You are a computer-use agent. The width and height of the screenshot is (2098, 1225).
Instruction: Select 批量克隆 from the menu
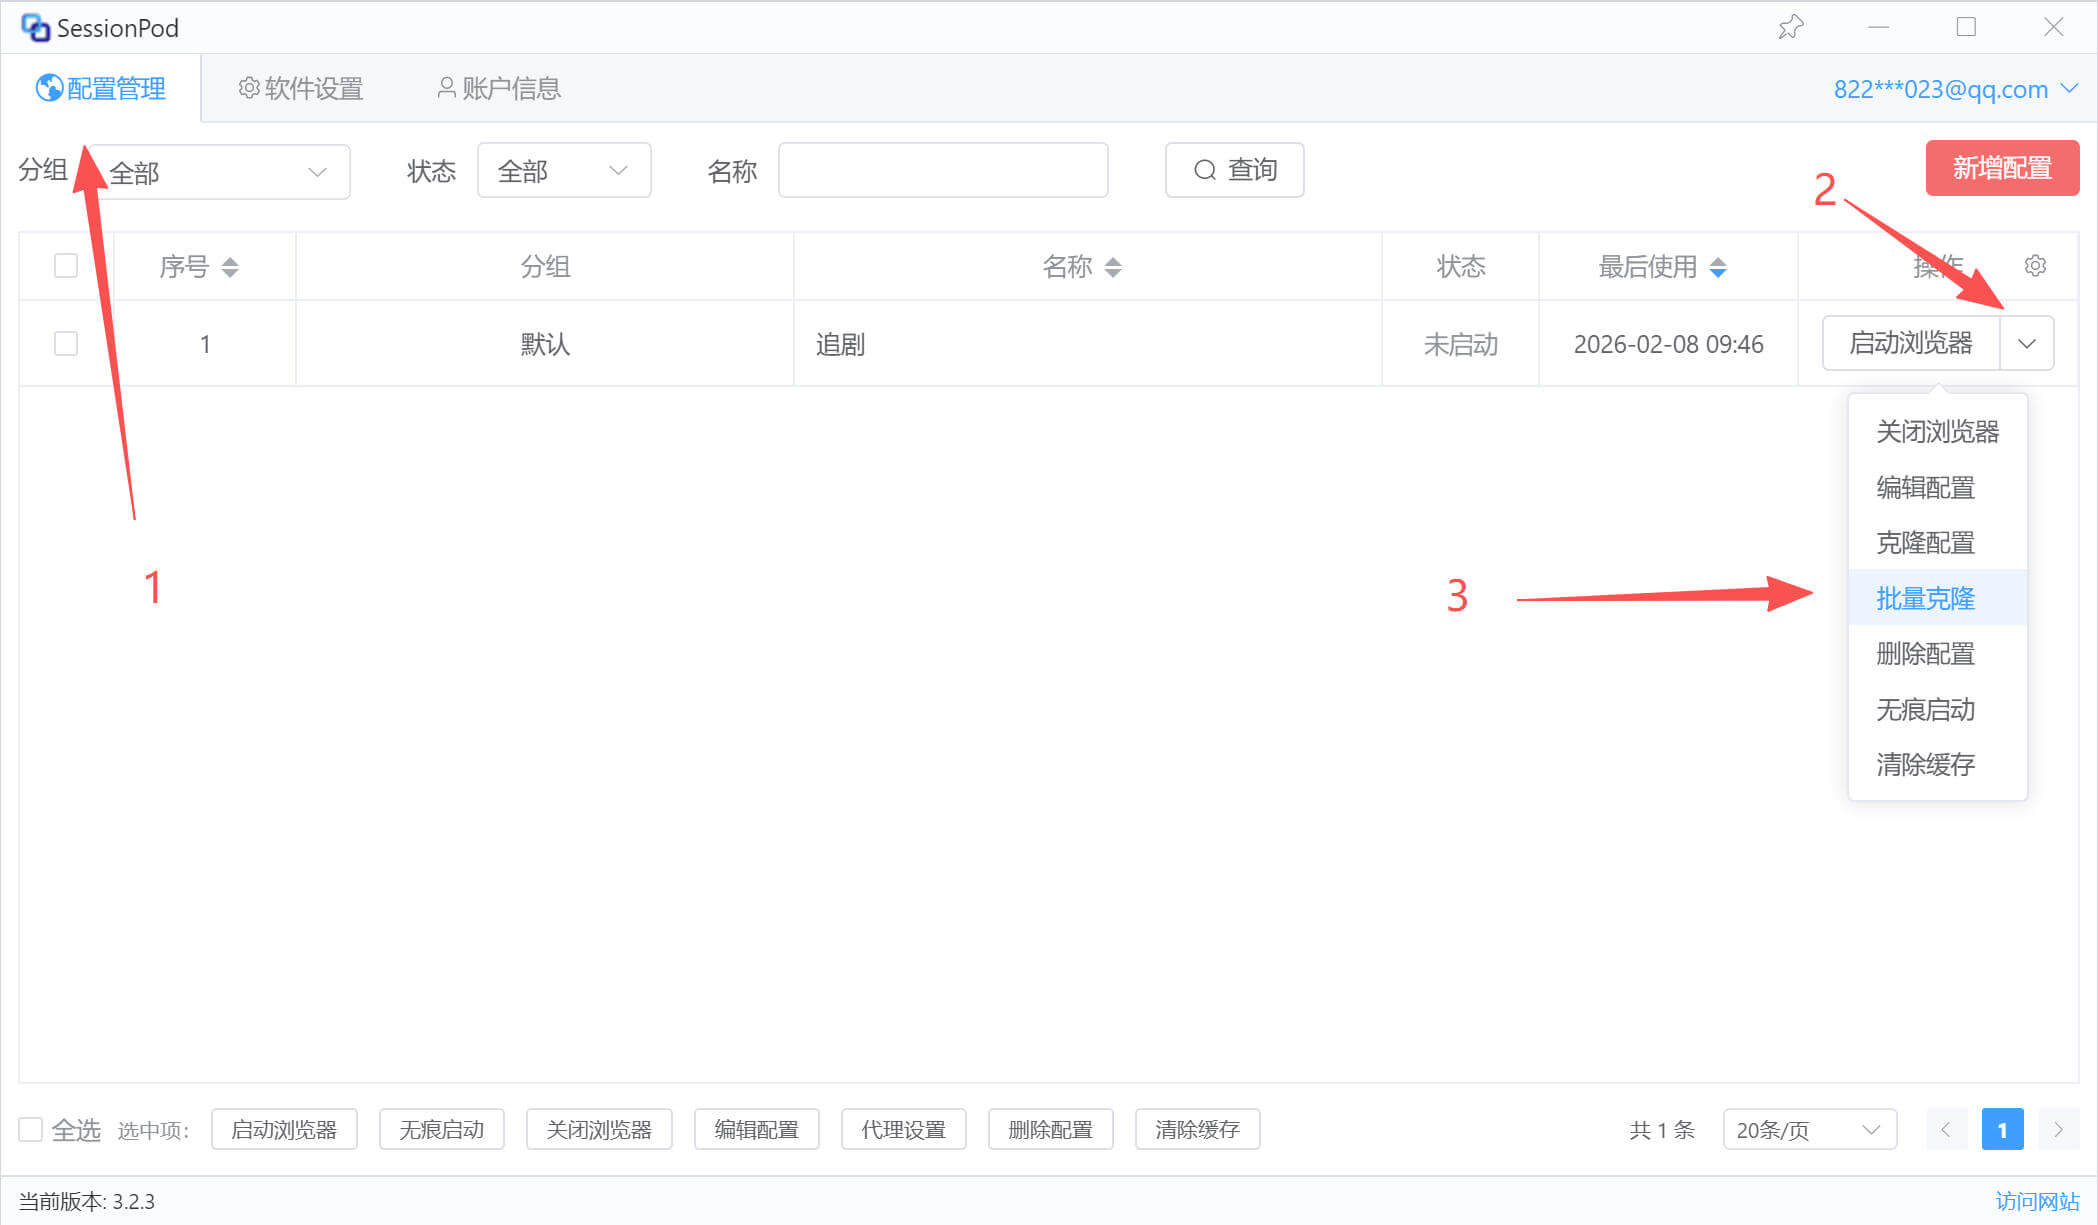[1925, 598]
